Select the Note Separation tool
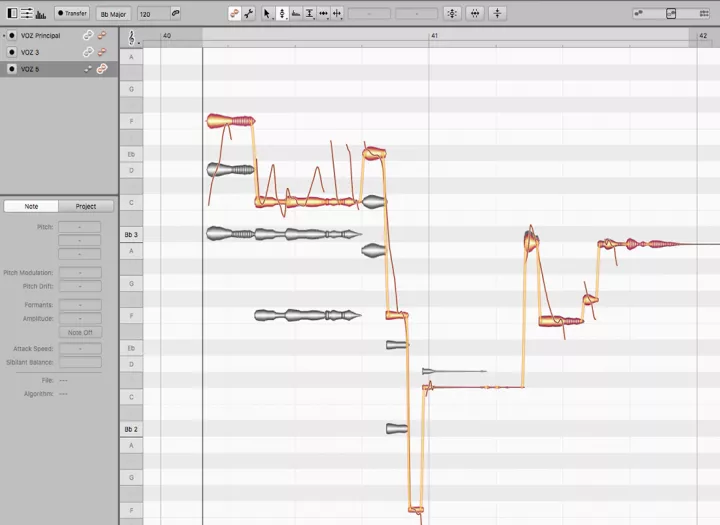This screenshot has height=525, width=720. 337,14
